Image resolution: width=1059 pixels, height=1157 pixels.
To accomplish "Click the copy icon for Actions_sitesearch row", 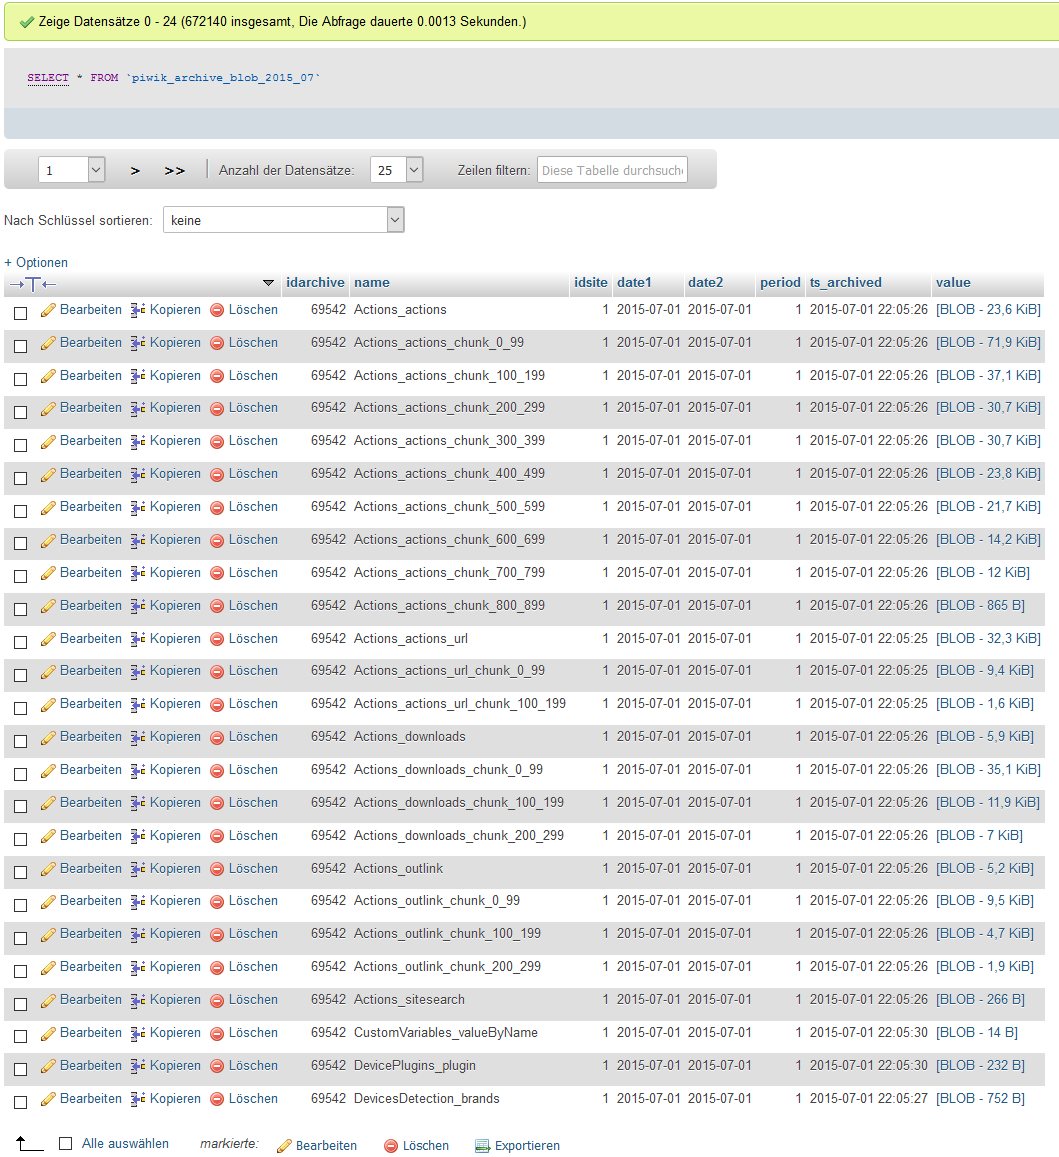I will point(138,1001).
